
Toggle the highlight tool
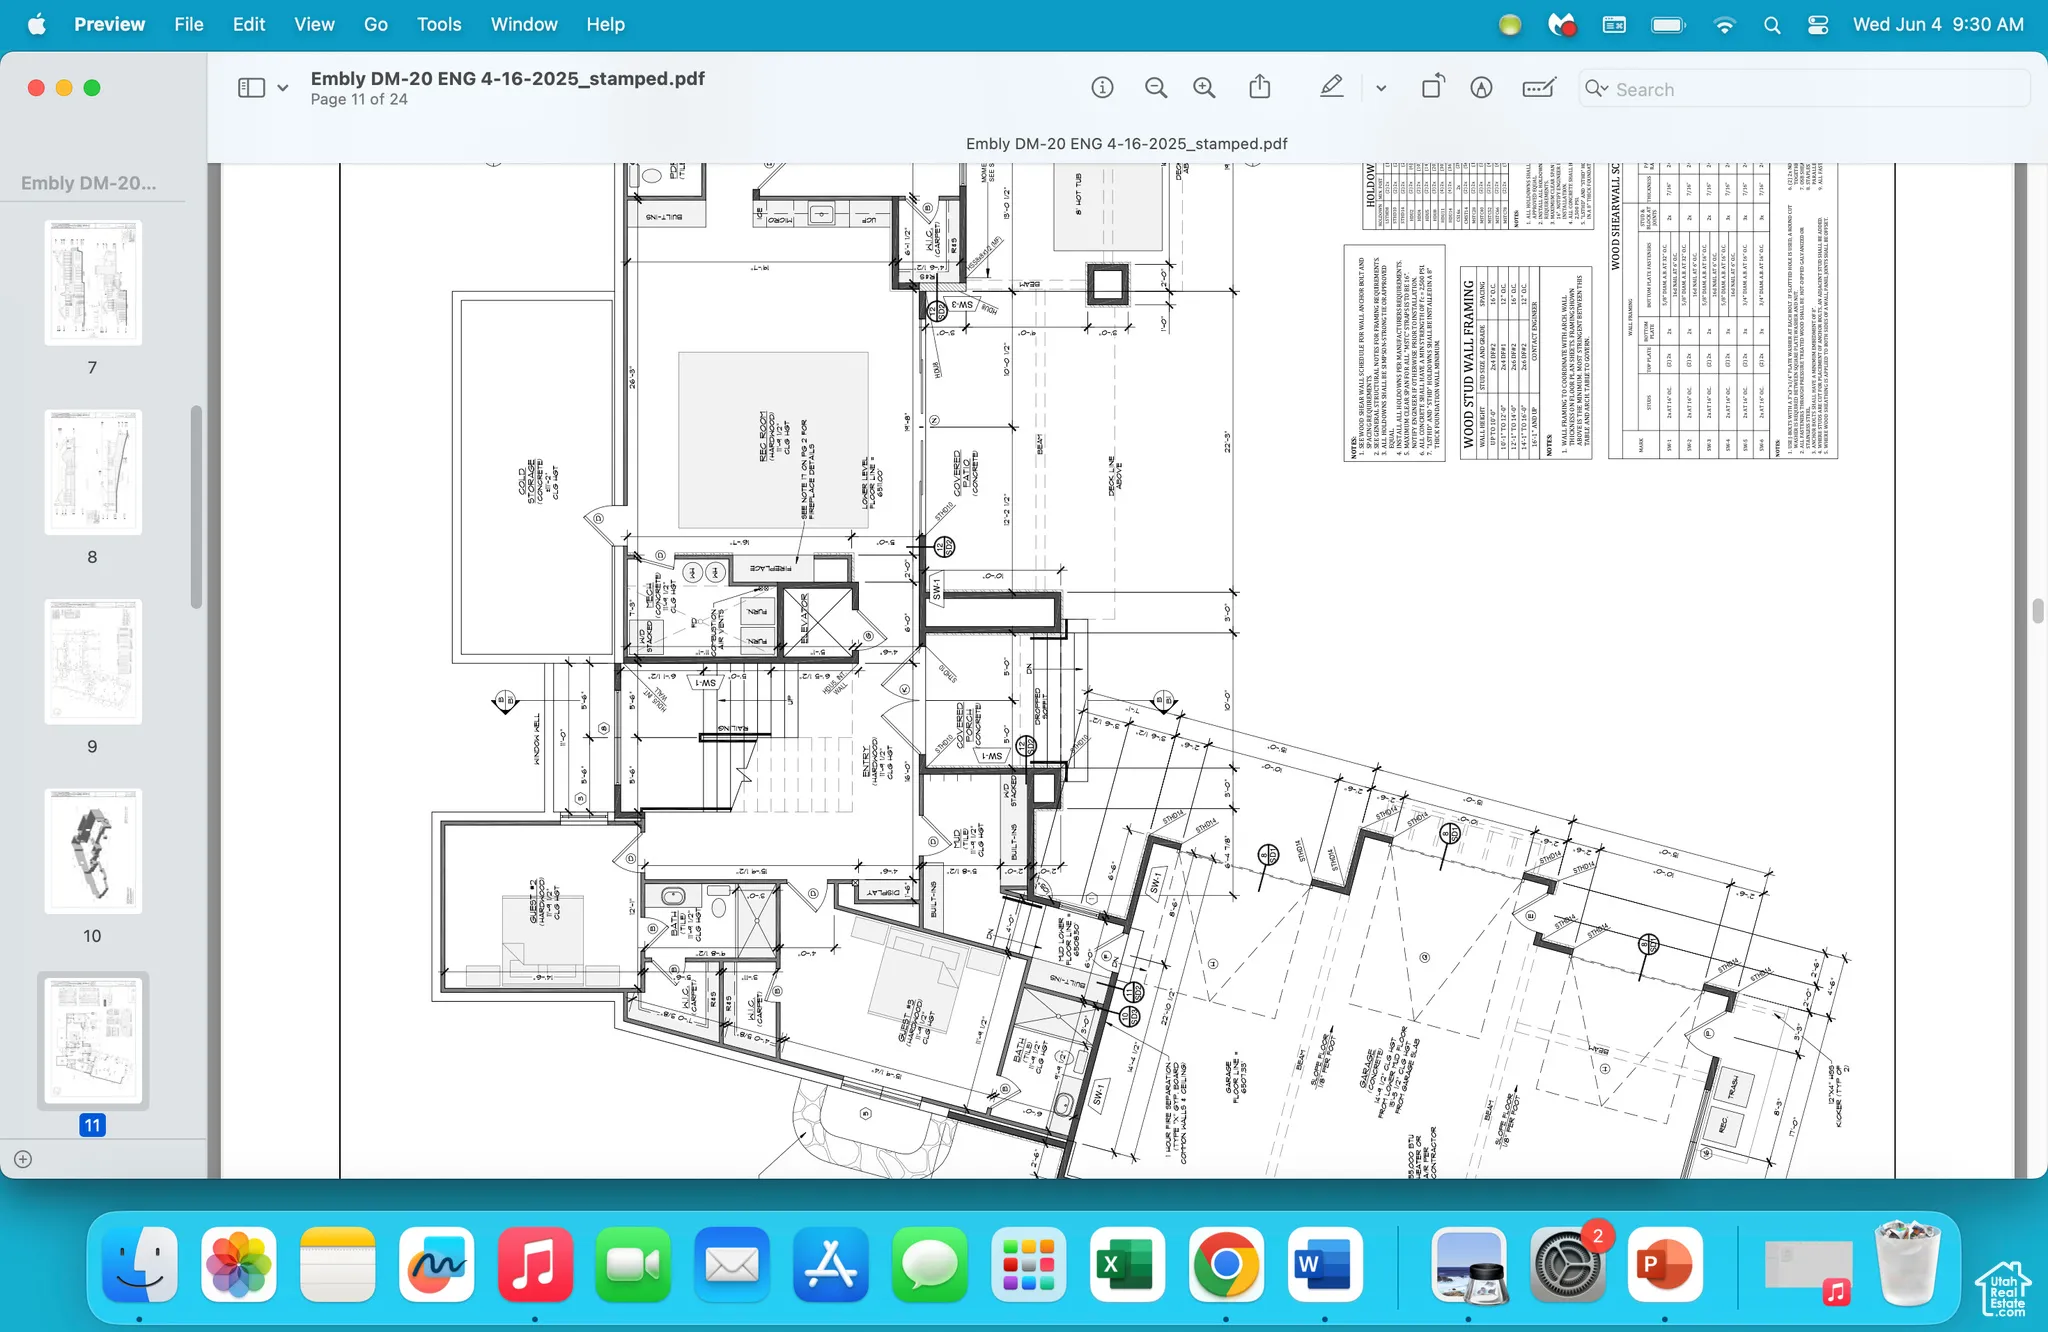point(1331,88)
